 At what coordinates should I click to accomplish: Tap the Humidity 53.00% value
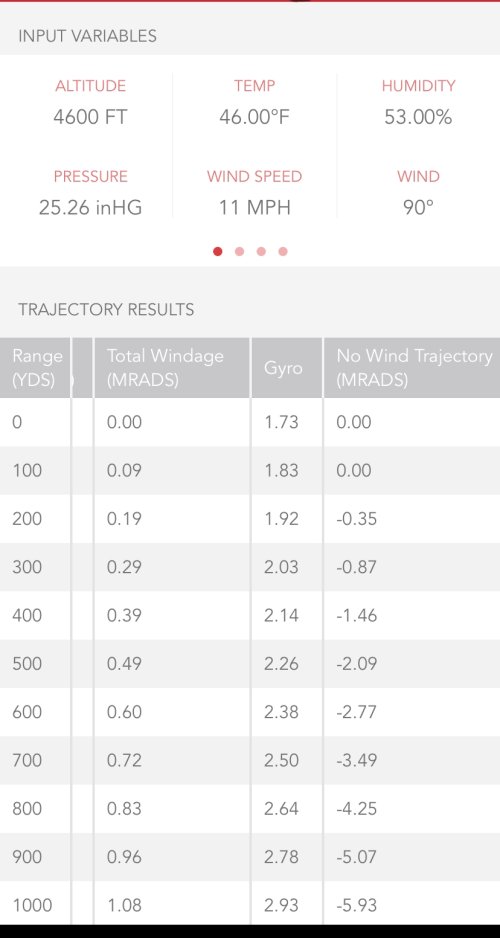point(418,117)
